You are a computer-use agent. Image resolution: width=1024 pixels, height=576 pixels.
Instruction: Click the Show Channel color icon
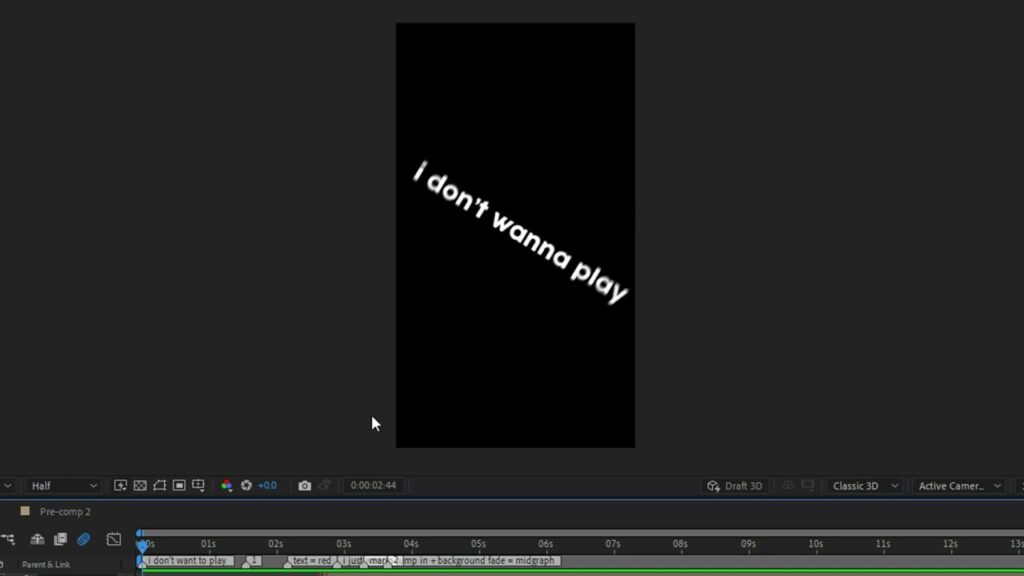coord(227,486)
